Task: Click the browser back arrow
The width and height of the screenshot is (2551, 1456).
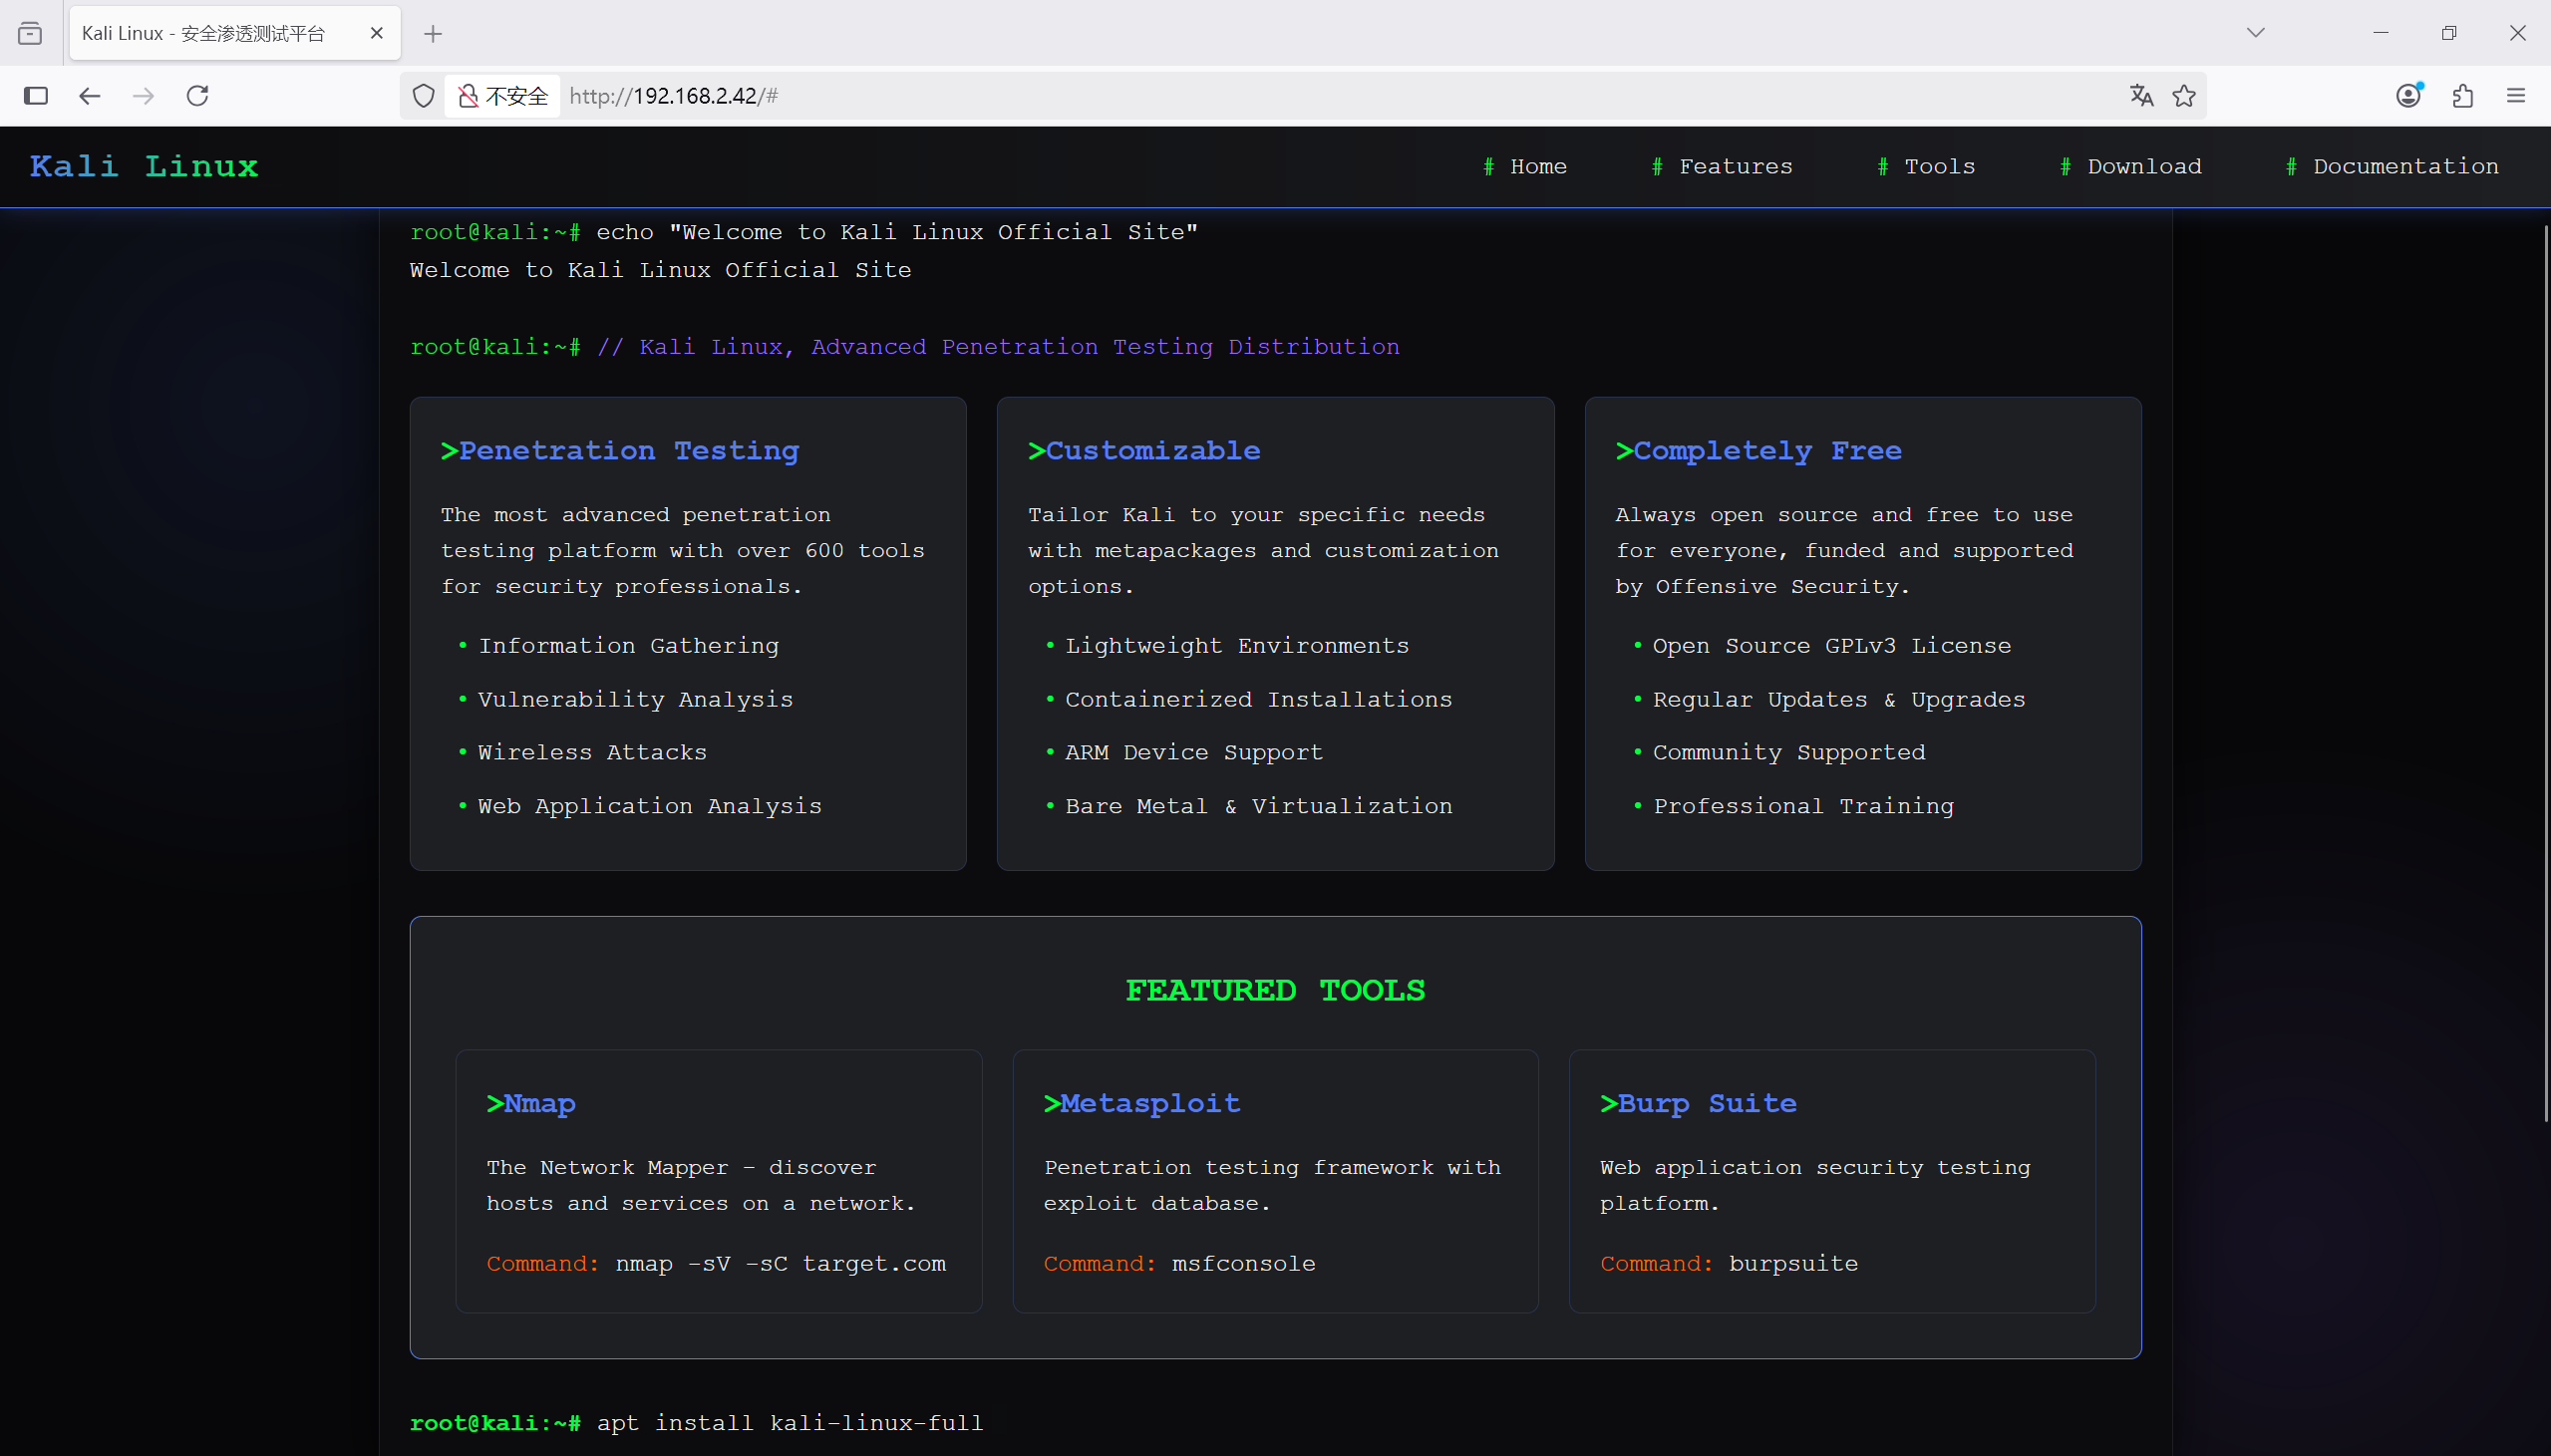Action: point(90,96)
